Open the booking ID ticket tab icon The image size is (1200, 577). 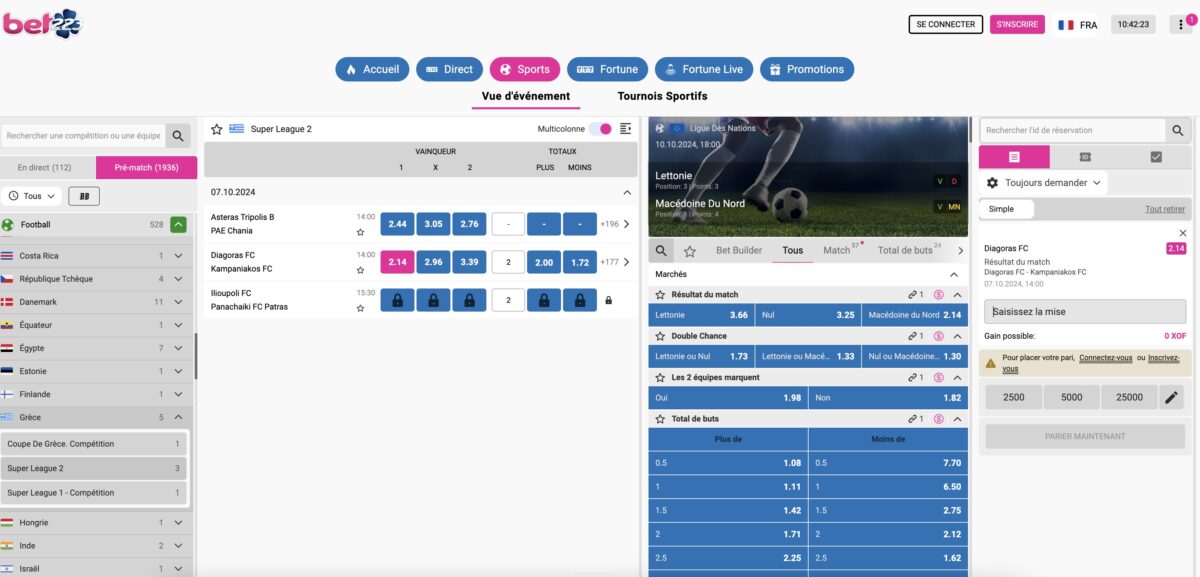[x=1085, y=157]
